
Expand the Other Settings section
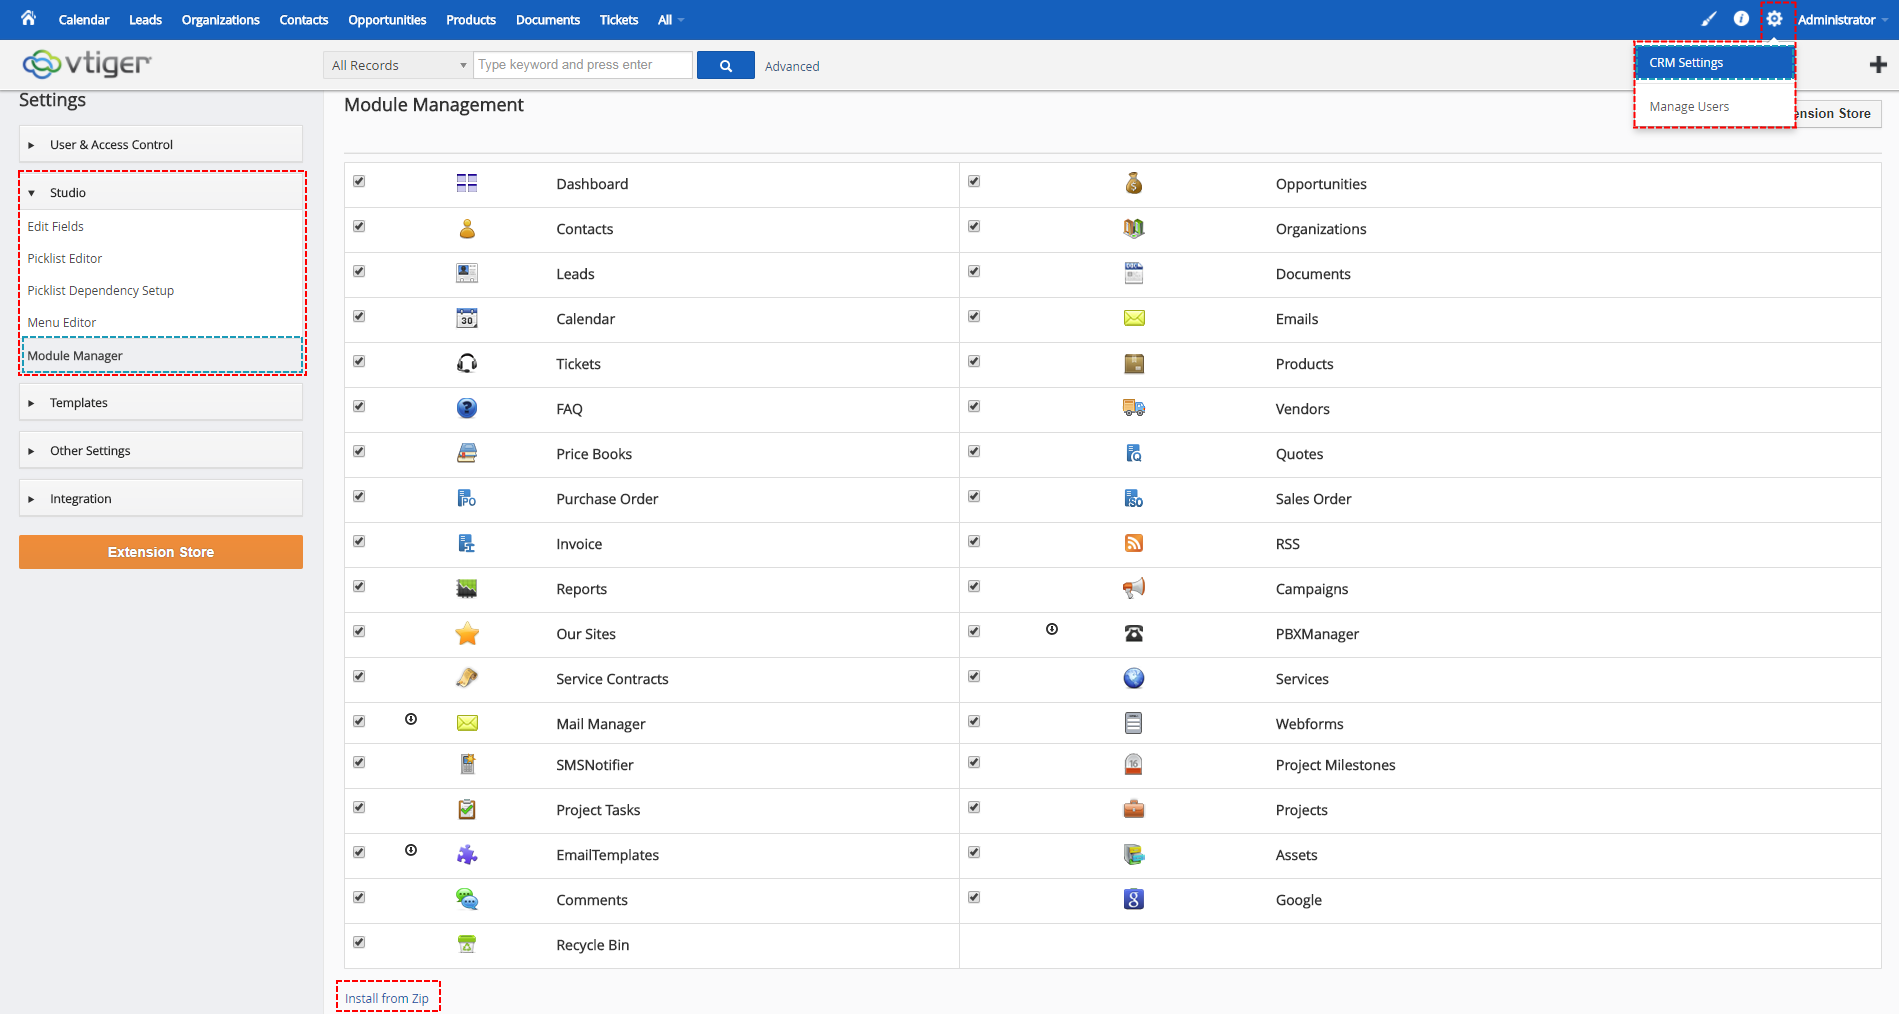(161, 450)
